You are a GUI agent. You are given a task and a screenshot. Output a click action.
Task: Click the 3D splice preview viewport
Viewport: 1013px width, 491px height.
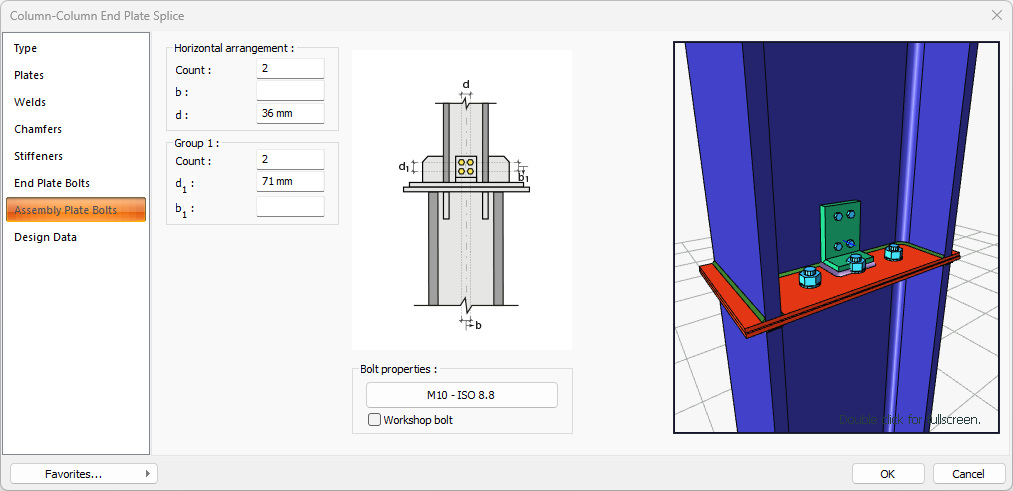[x=836, y=237]
